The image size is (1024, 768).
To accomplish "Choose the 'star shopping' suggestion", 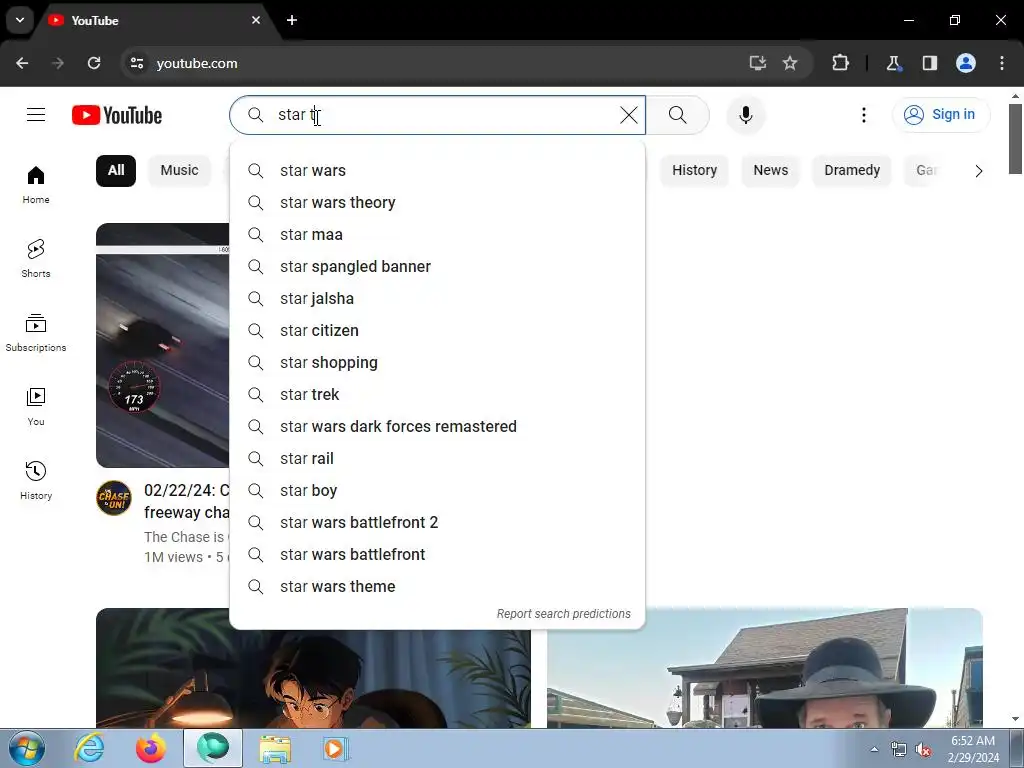I will coord(437,362).
